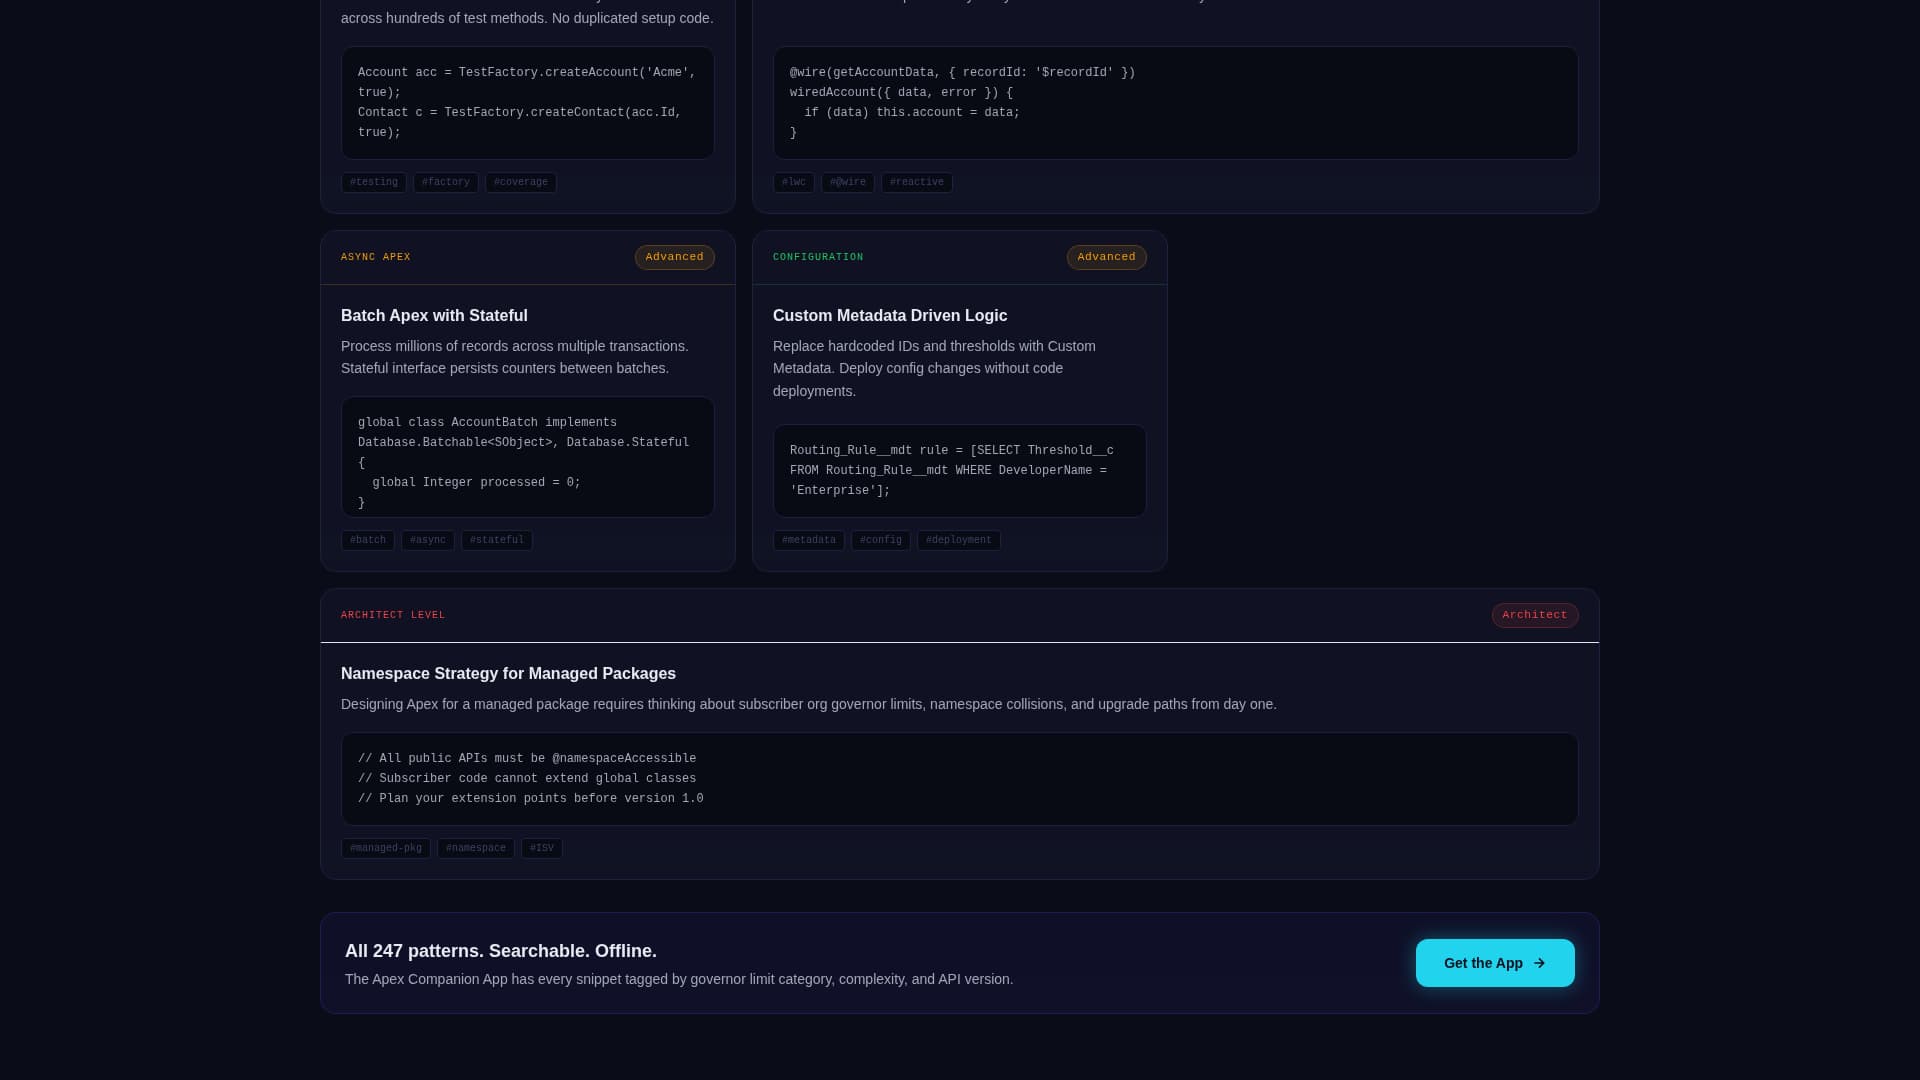Click the Get the App button

[1495, 963]
